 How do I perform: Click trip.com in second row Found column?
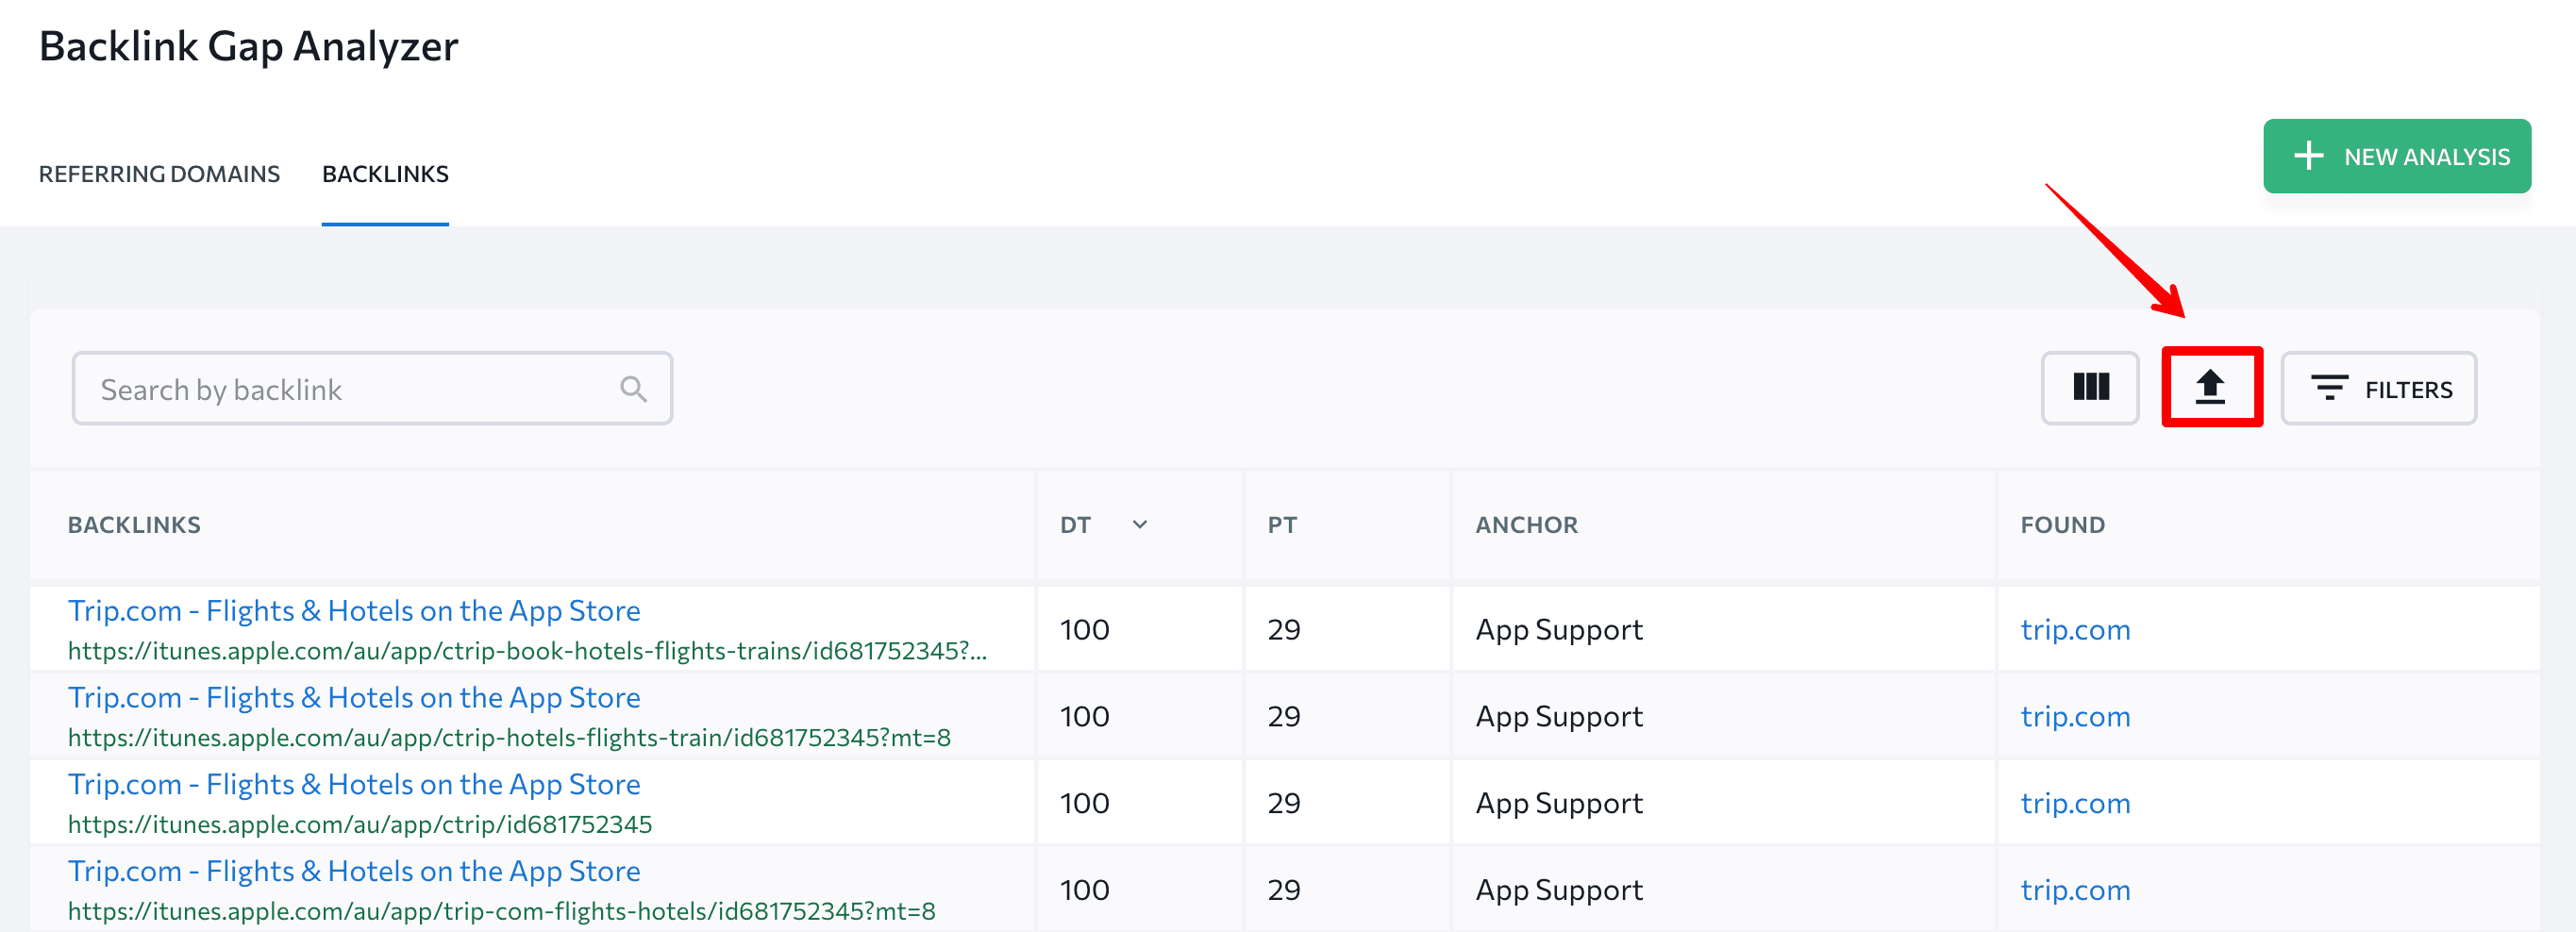pos(2075,717)
